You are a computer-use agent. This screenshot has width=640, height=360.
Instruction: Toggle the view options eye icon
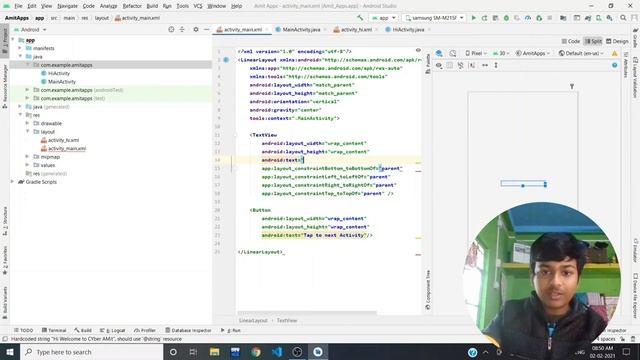tap(439, 65)
